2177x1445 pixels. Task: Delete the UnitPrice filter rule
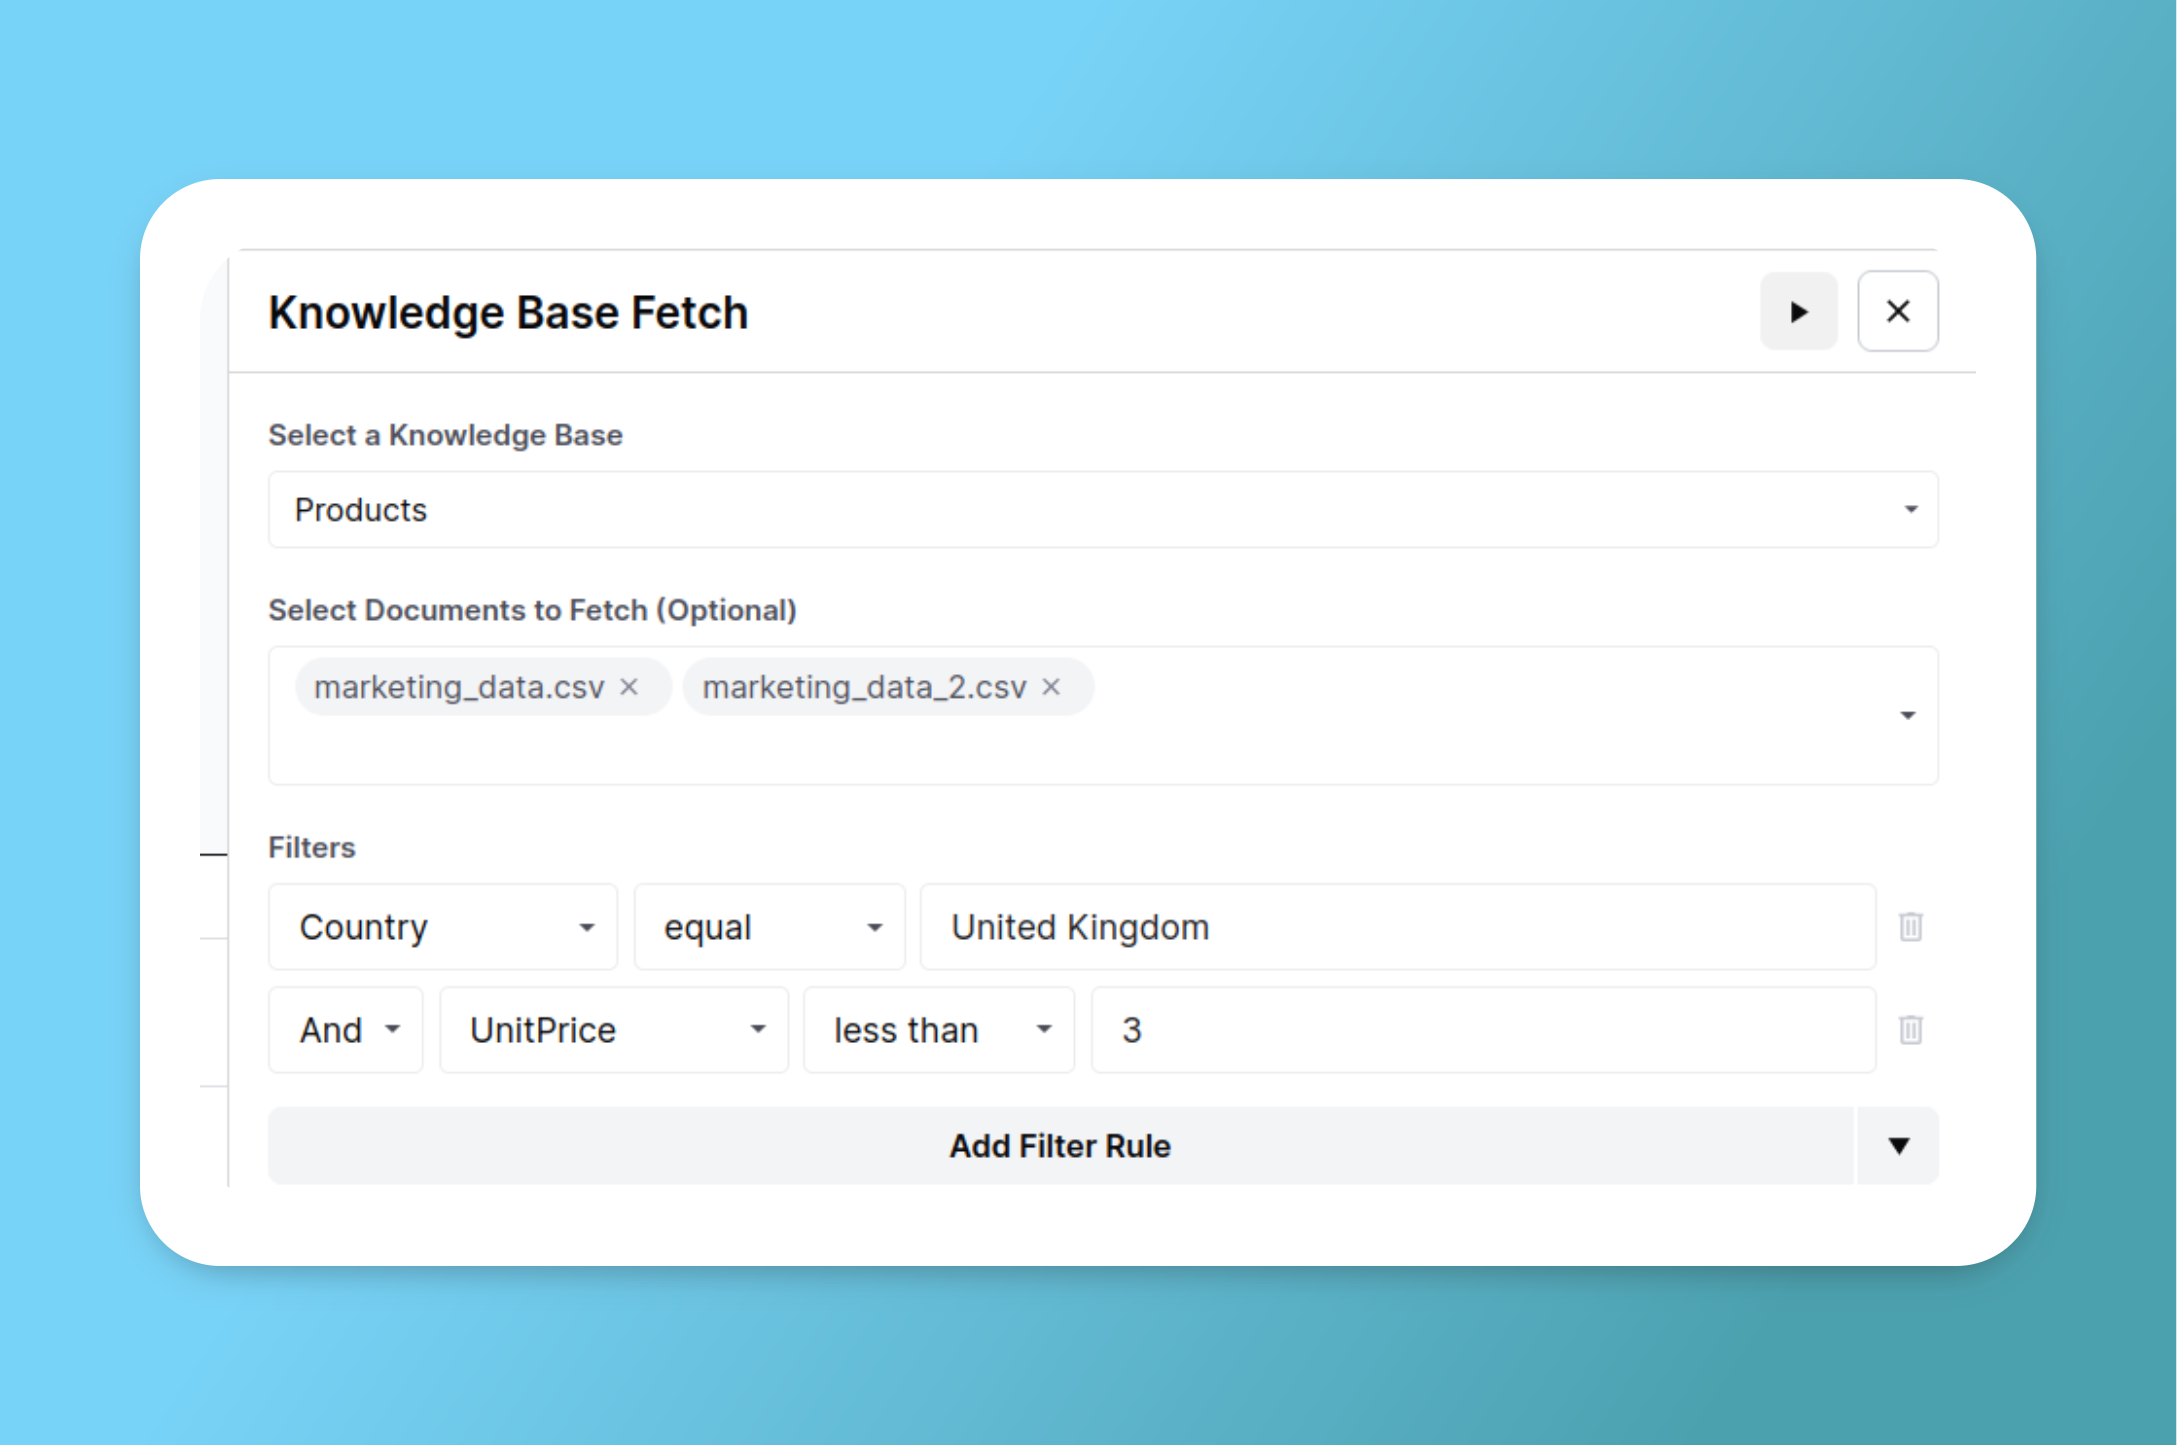(x=1910, y=1030)
